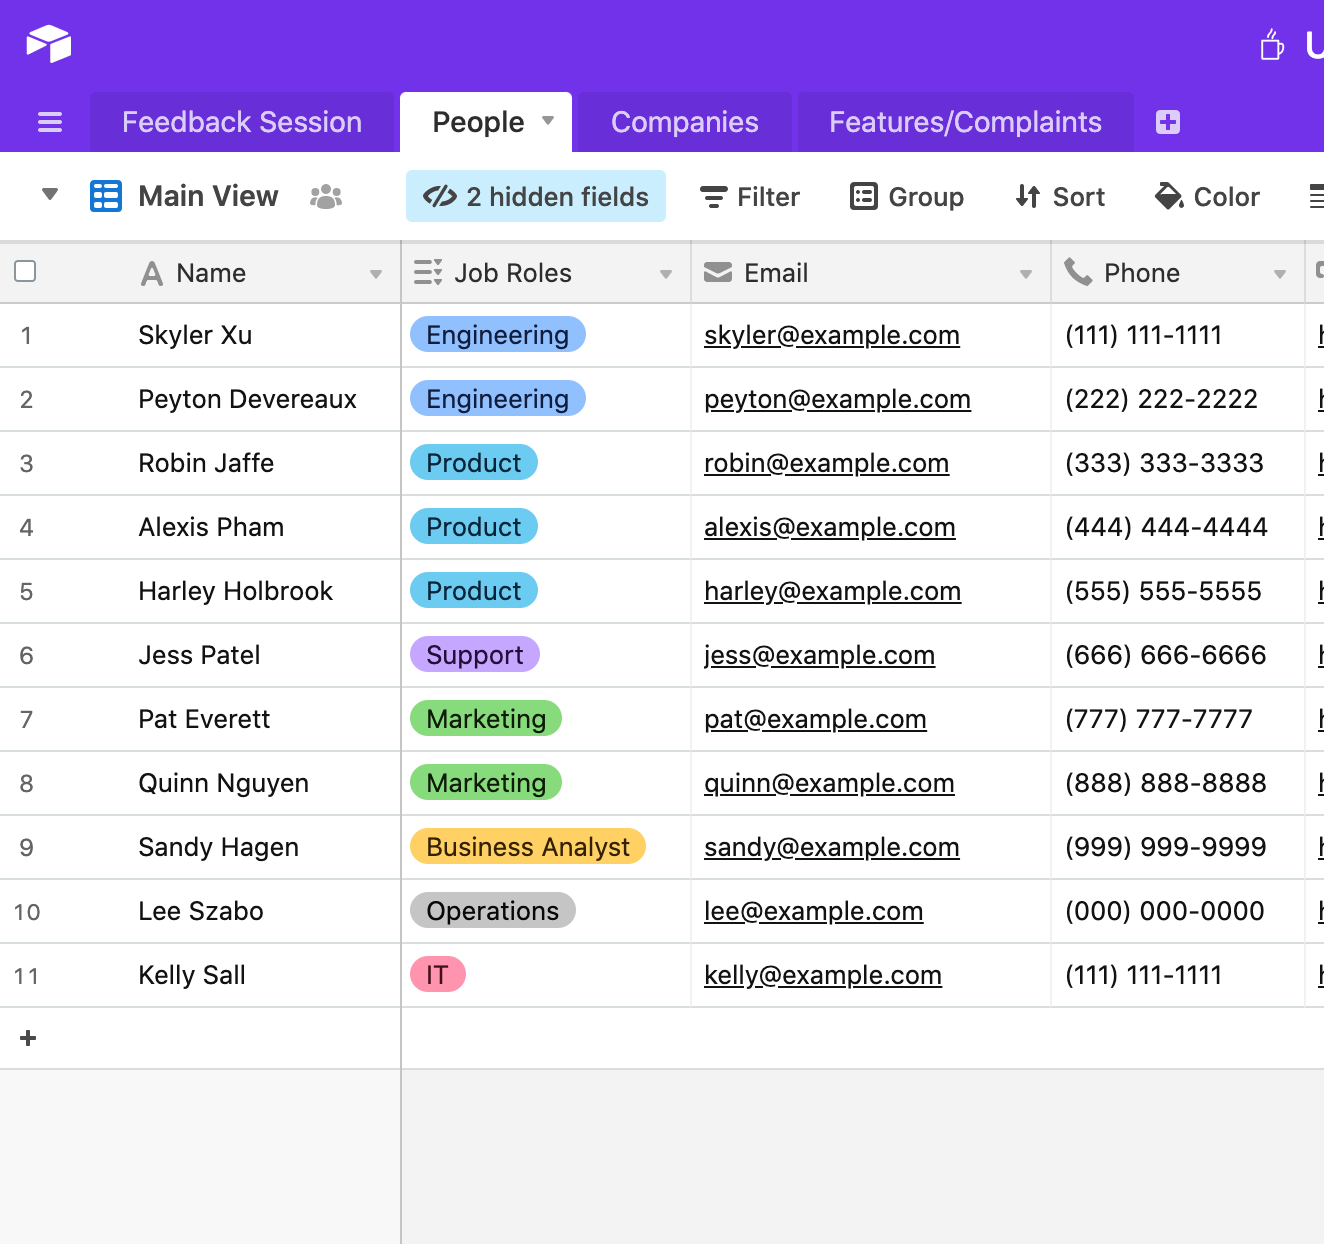Open the Main View grid icon

click(106, 196)
